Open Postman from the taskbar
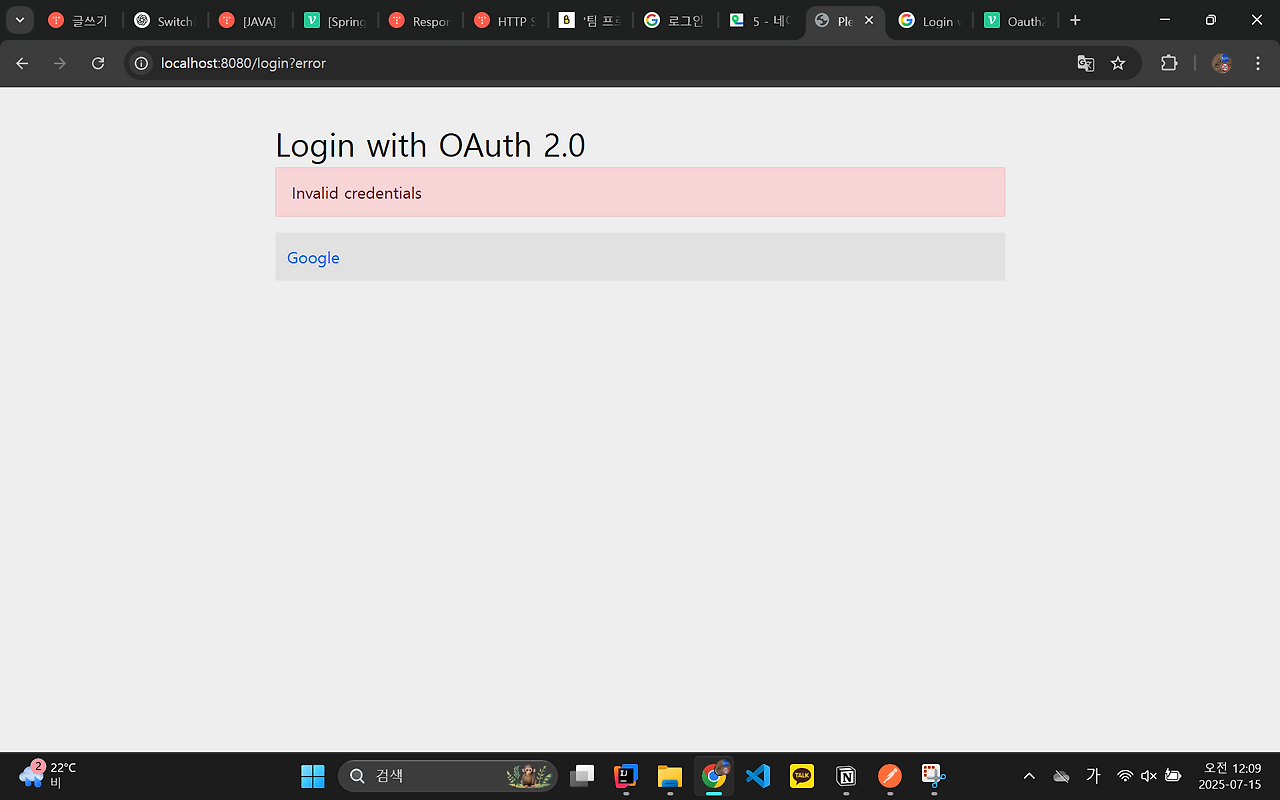The width and height of the screenshot is (1280, 800). pyautogui.click(x=890, y=776)
